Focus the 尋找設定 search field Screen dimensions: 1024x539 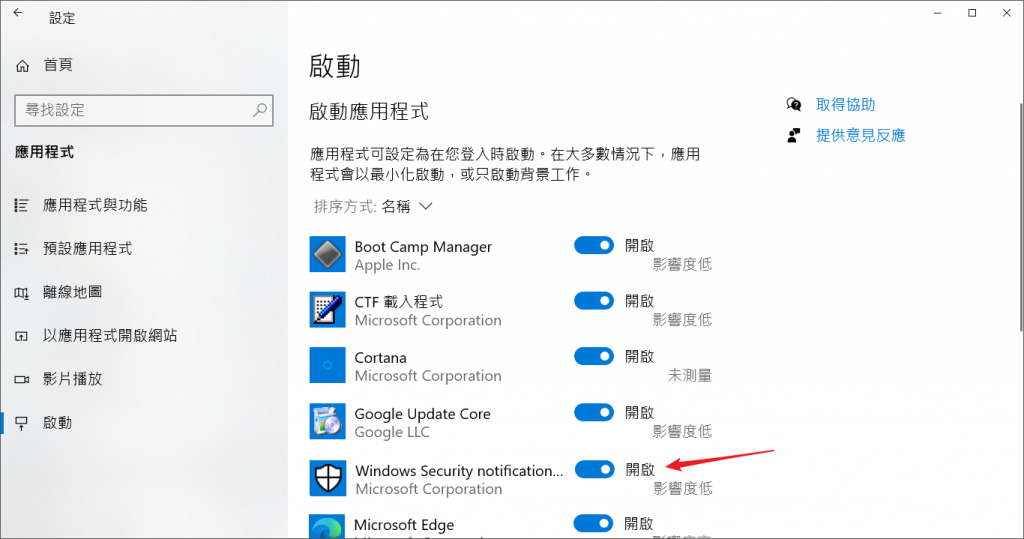[x=144, y=110]
